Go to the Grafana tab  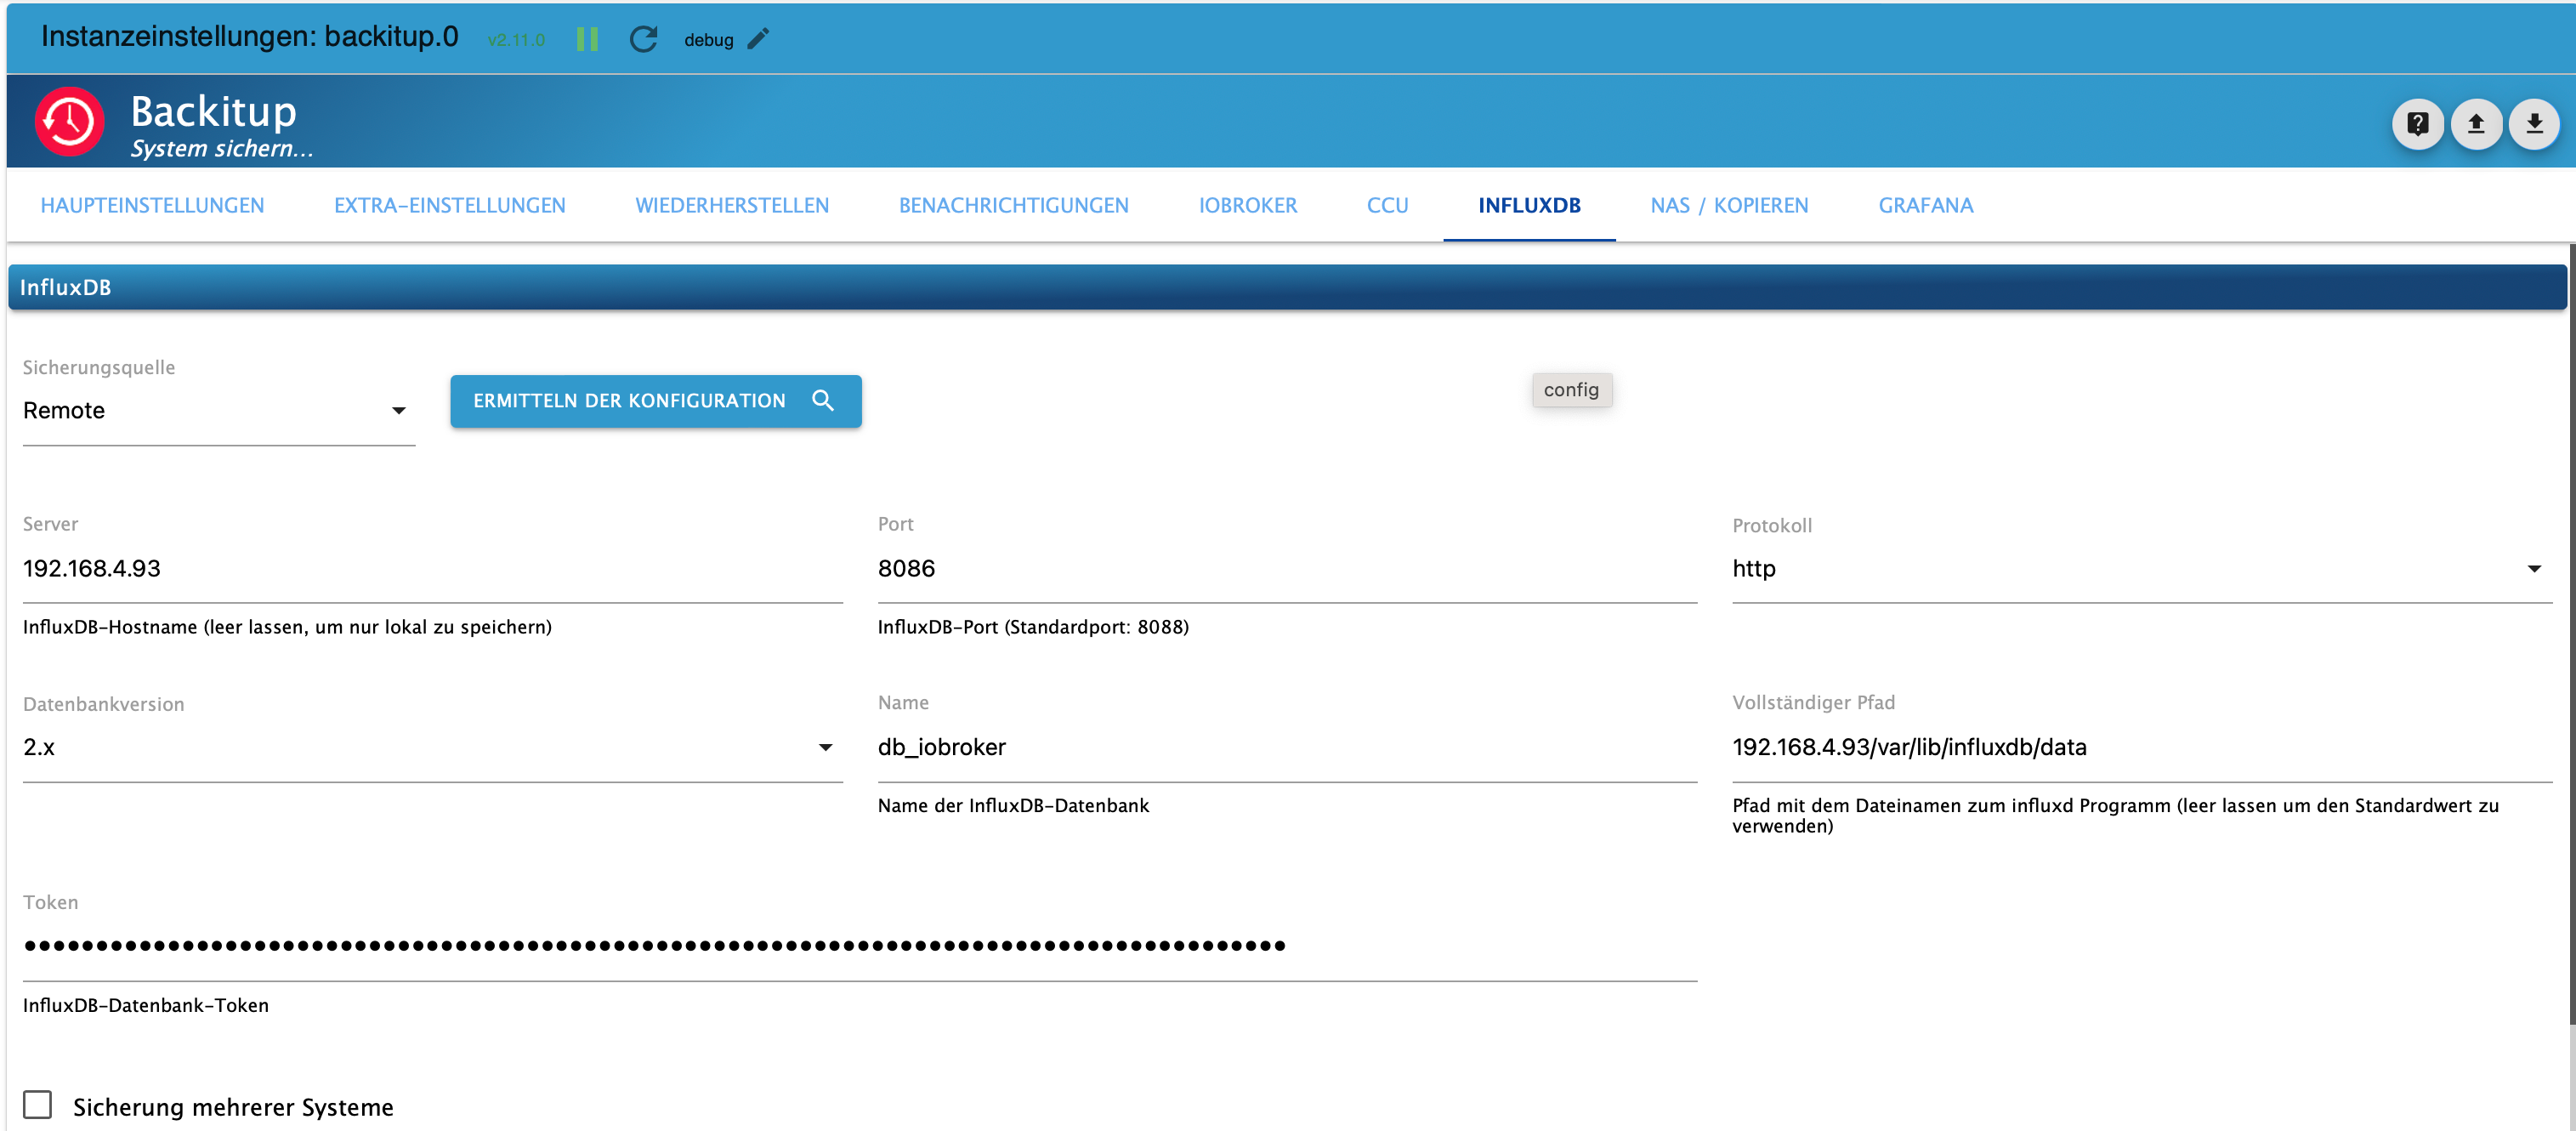click(1925, 205)
